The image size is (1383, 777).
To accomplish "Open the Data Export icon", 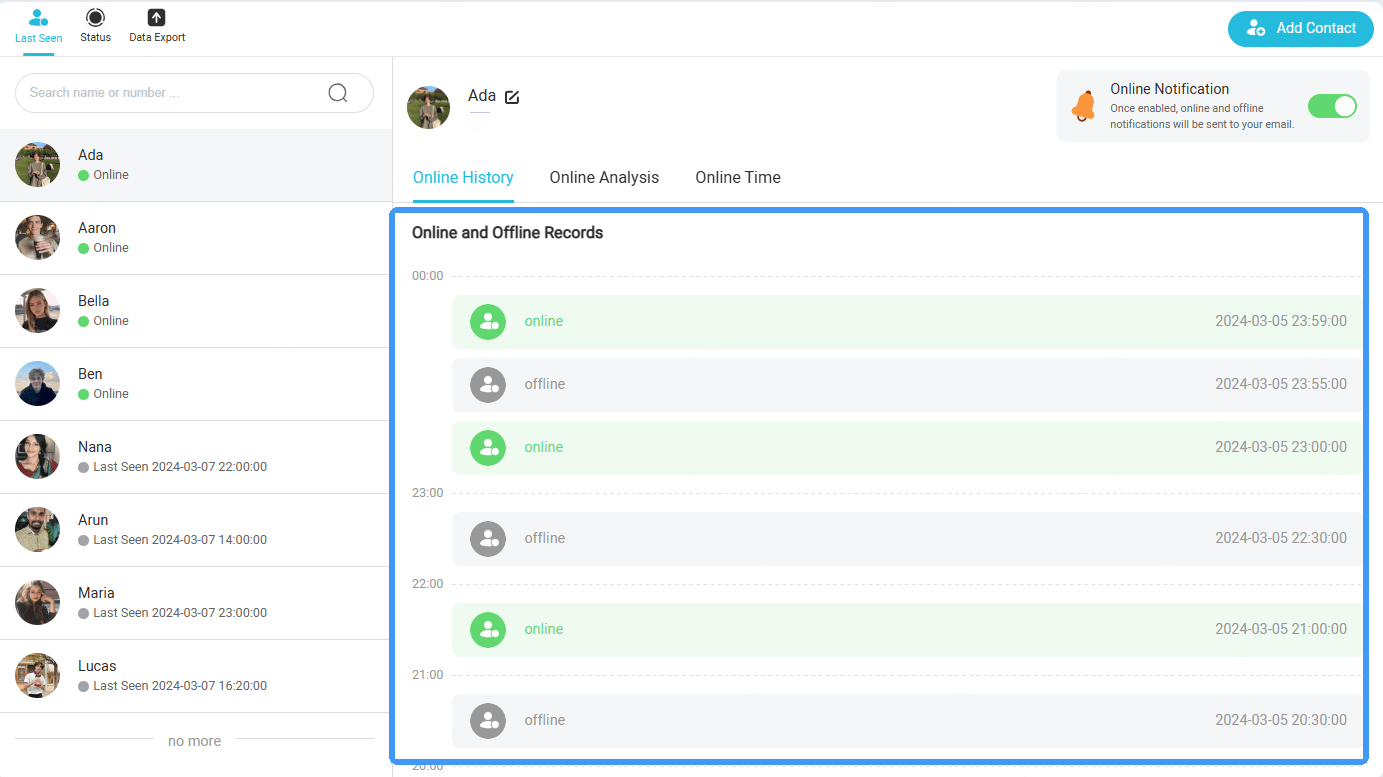I will [157, 17].
